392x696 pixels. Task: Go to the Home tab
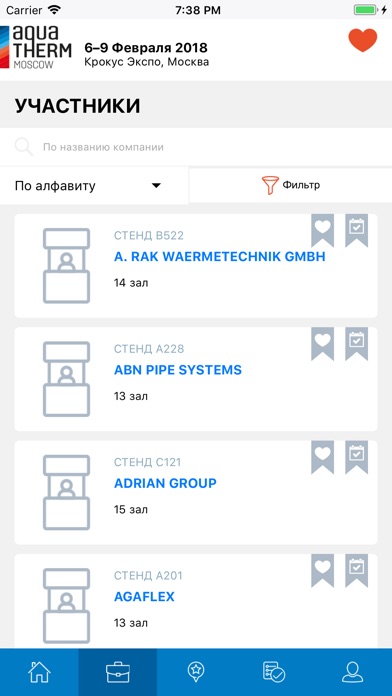(39, 672)
